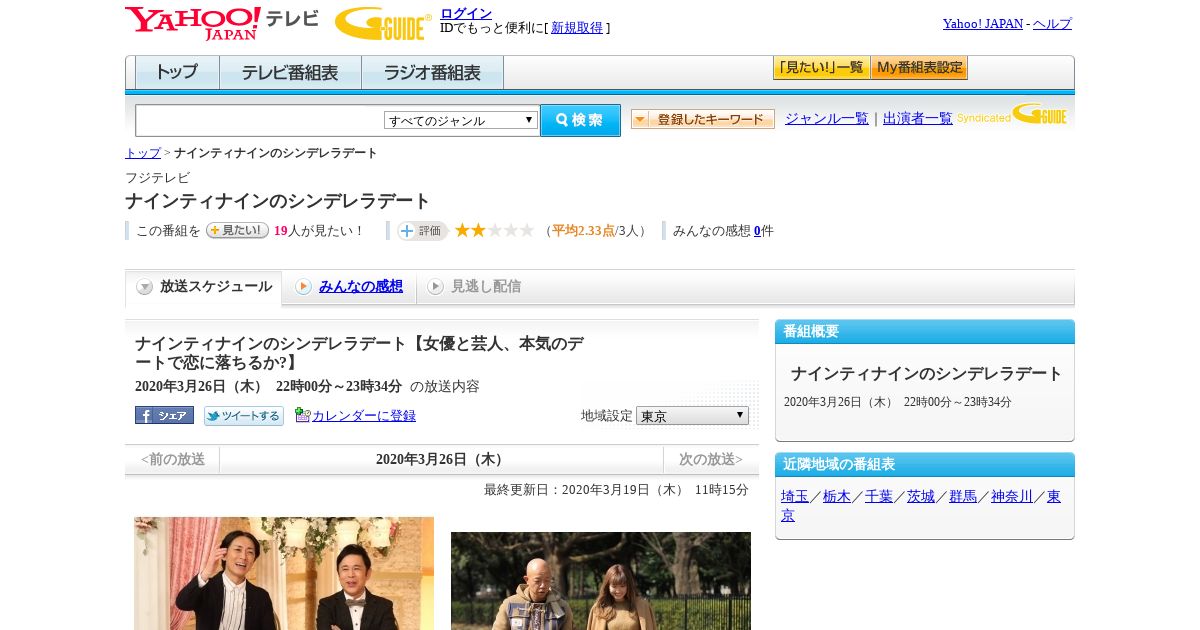Viewport: 1200px width, 630px height.
Task: Go to <前の放送 previous broadcast
Action: click(x=173, y=459)
